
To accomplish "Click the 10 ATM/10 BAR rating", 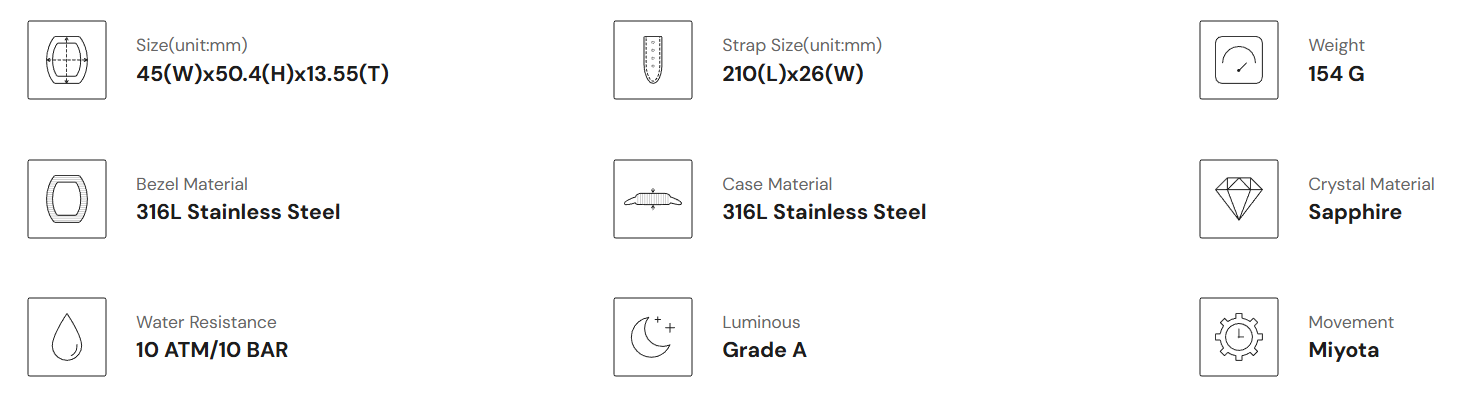I will pos(212,350).
